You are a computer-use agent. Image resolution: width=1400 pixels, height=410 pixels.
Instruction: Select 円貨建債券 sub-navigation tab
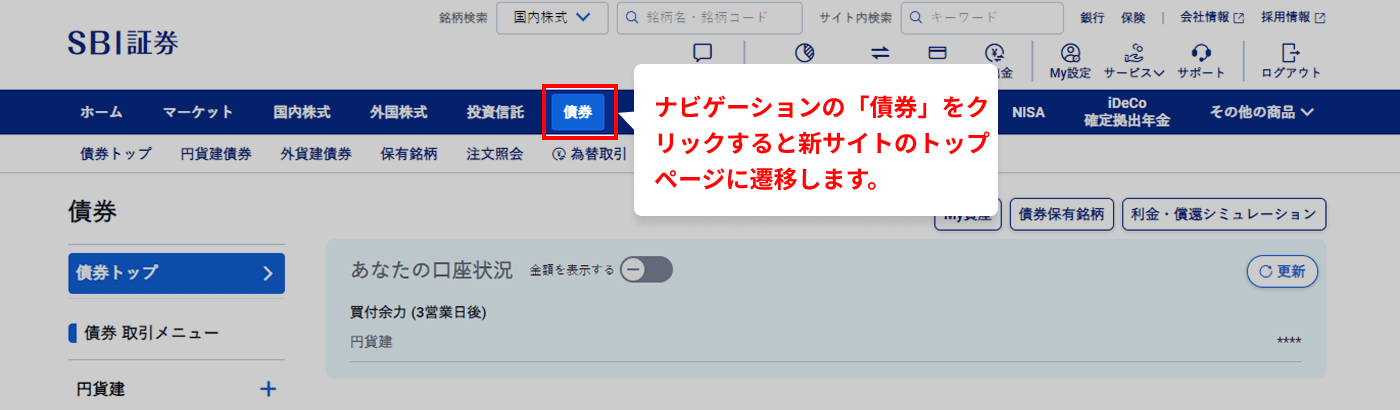(216, 154)
